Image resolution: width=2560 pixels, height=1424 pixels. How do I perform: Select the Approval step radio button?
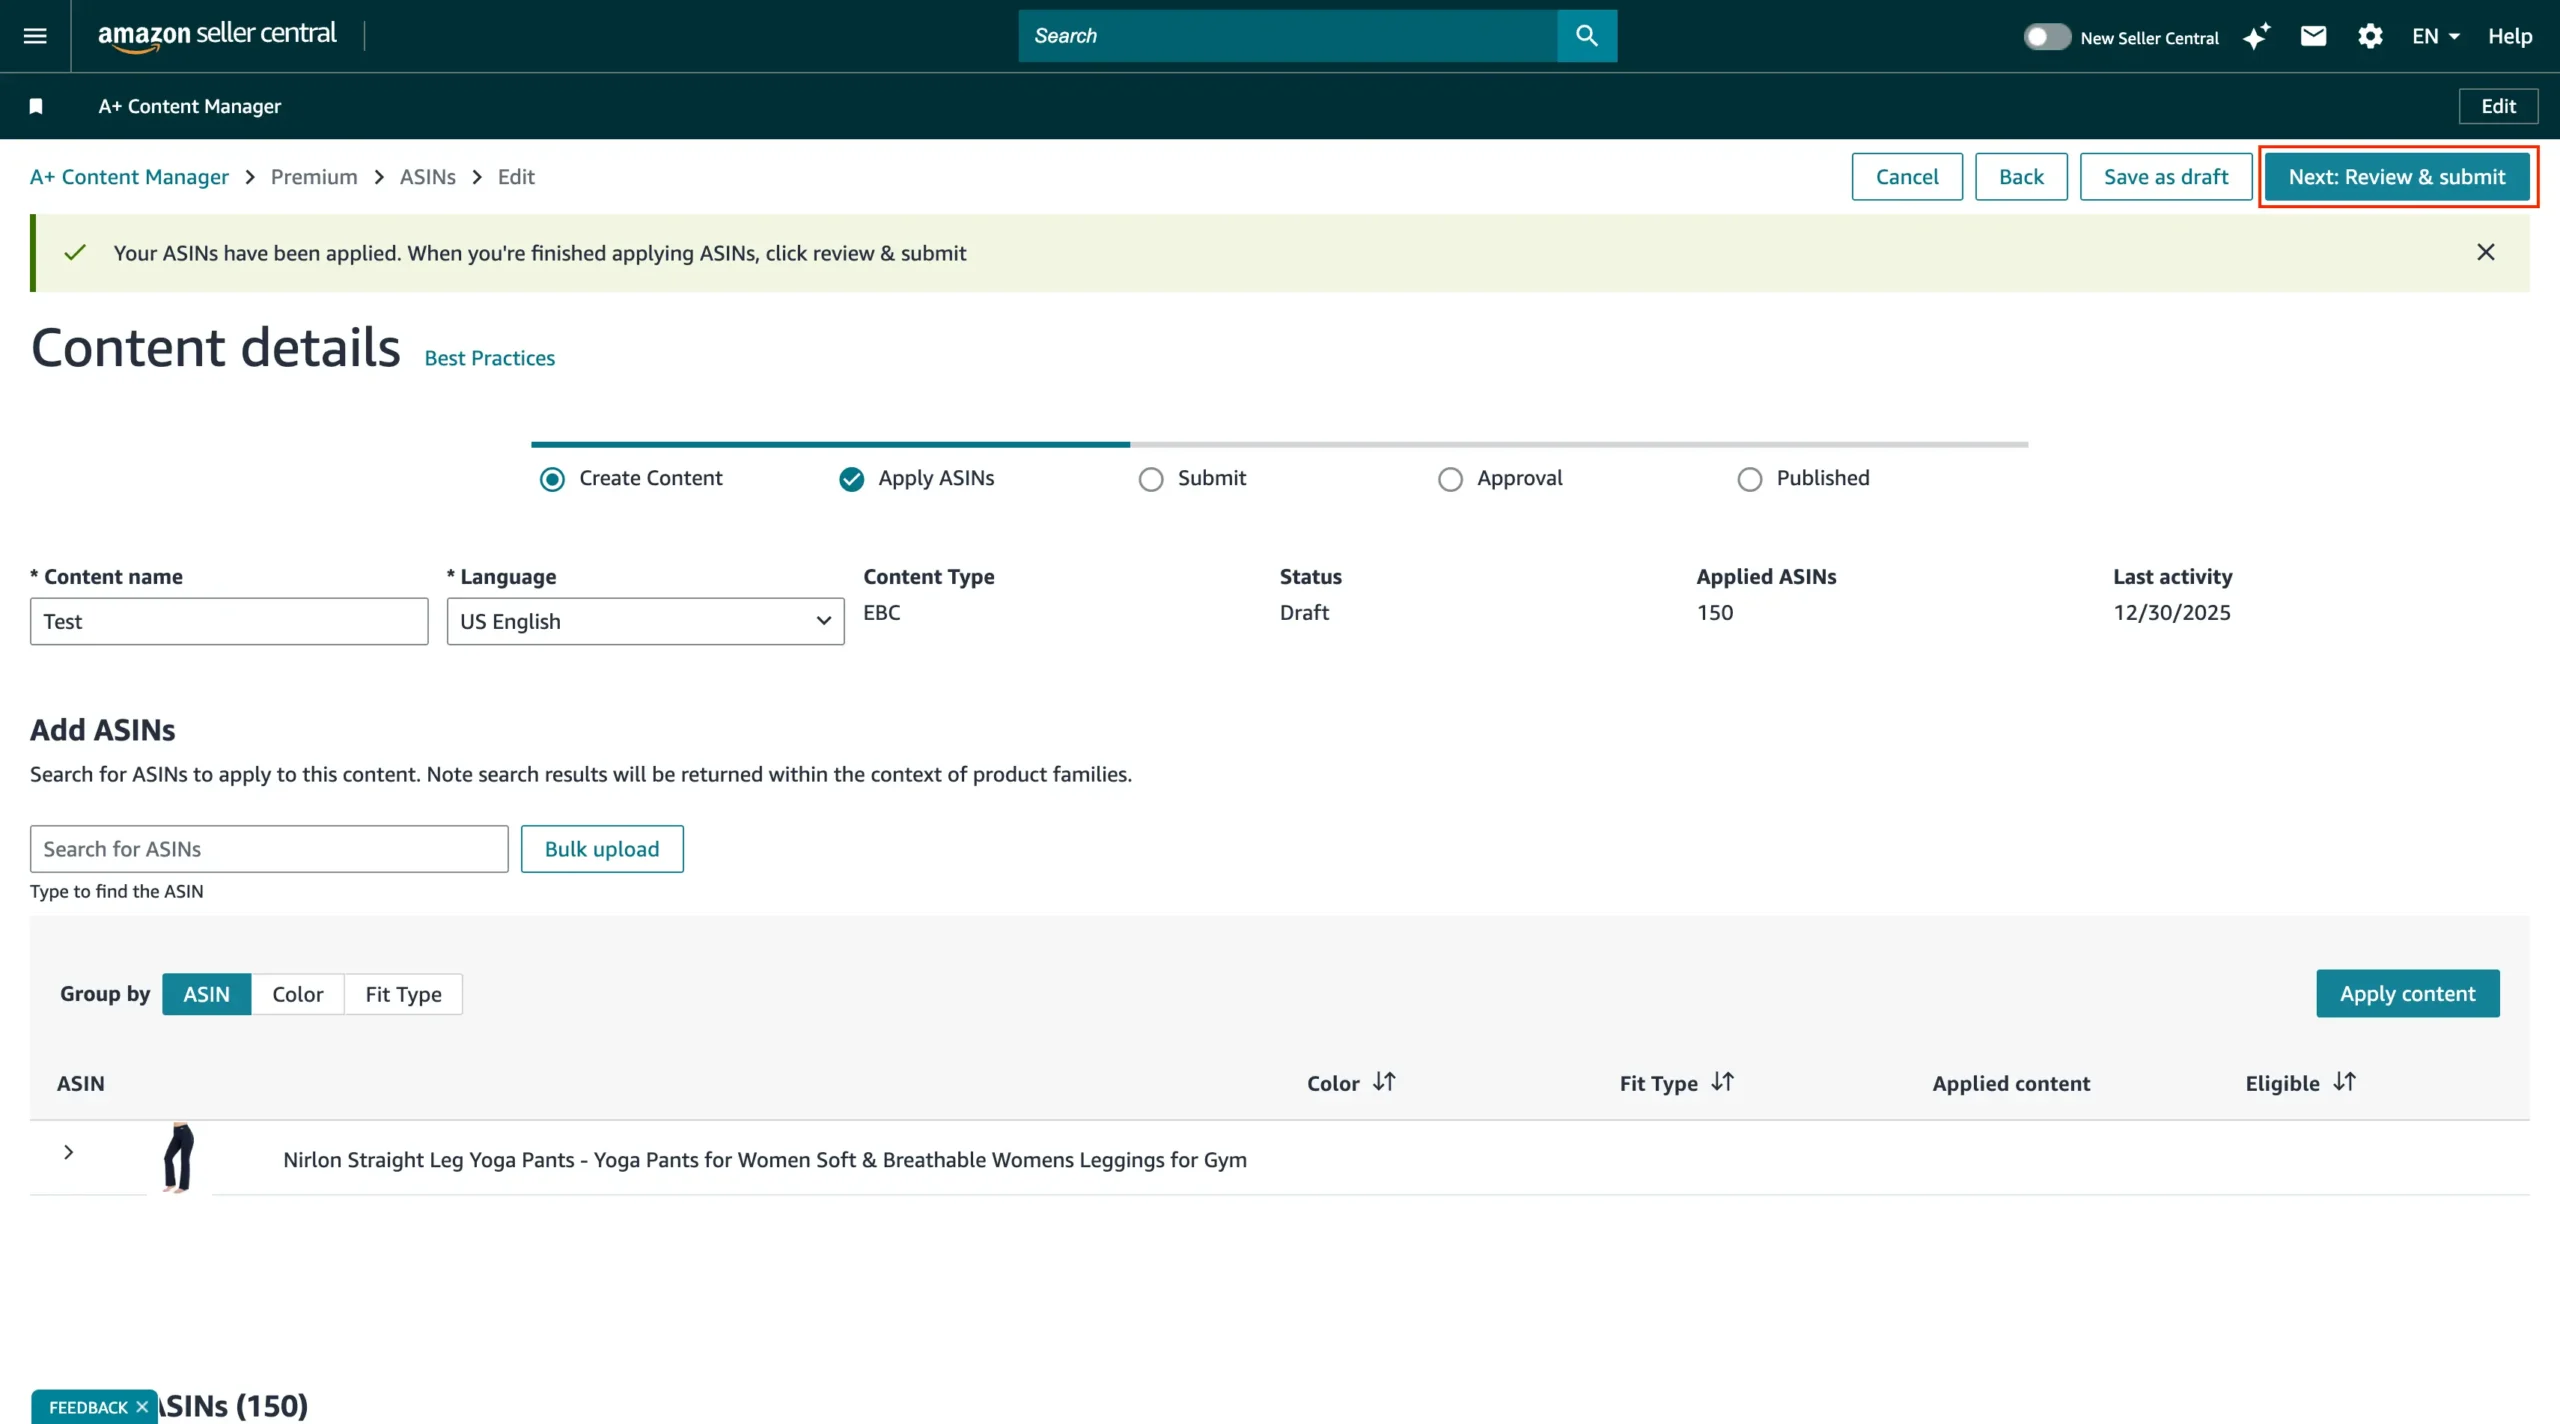pos(1450,479)
